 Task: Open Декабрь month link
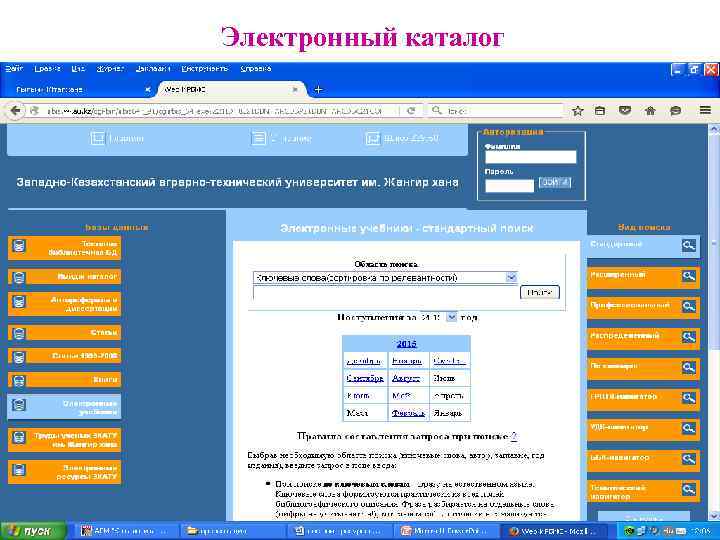[x=364, y=361]
